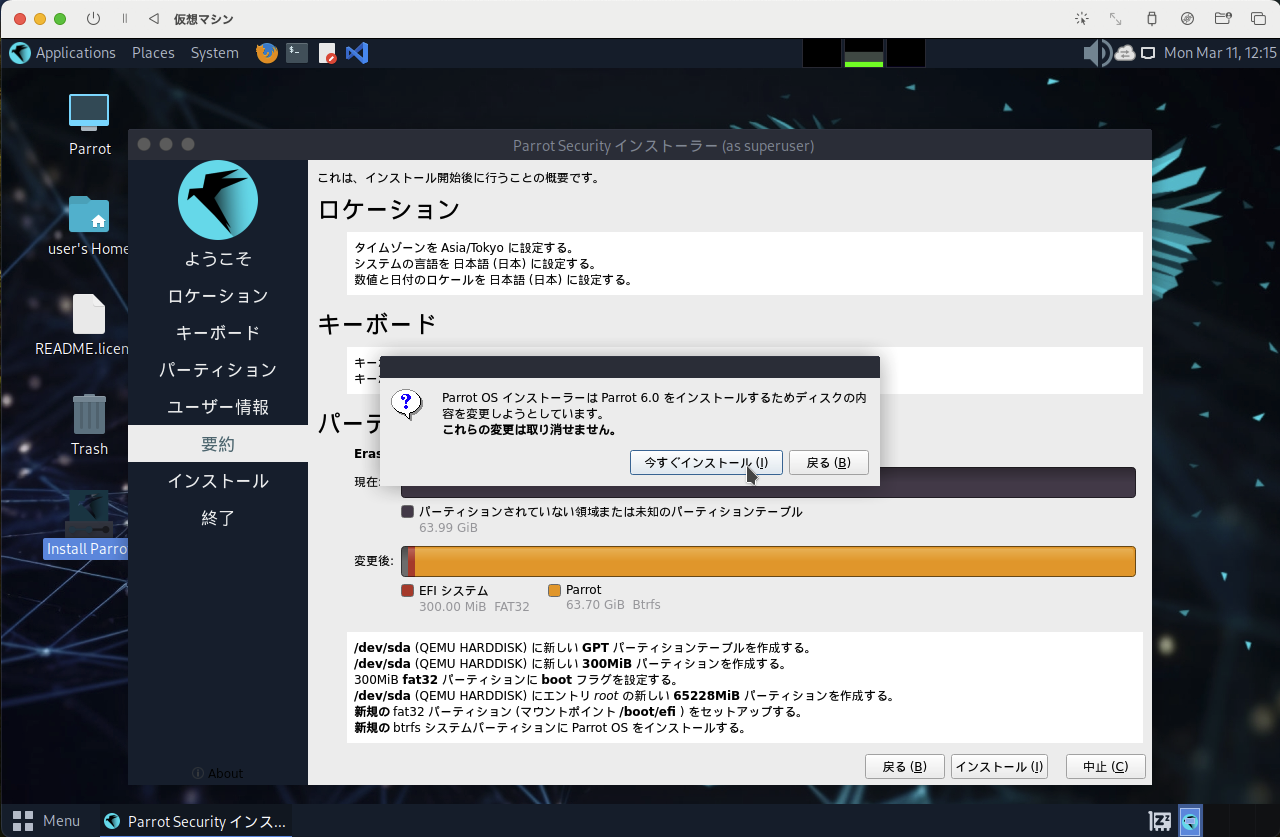Screen dimensions: 1280x837
Task: Click the back triangle icon in the VM toolbar
Action: point(153,19)
